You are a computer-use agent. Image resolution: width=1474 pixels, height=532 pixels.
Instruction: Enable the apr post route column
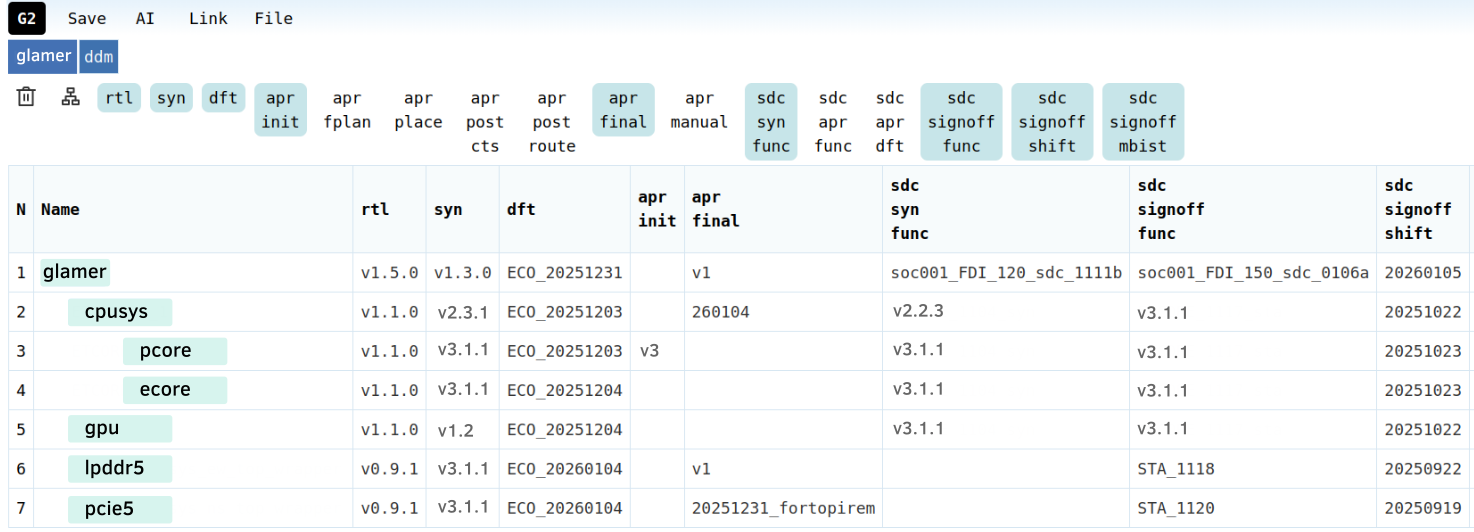pyautogui.click(x=551, y=122)
